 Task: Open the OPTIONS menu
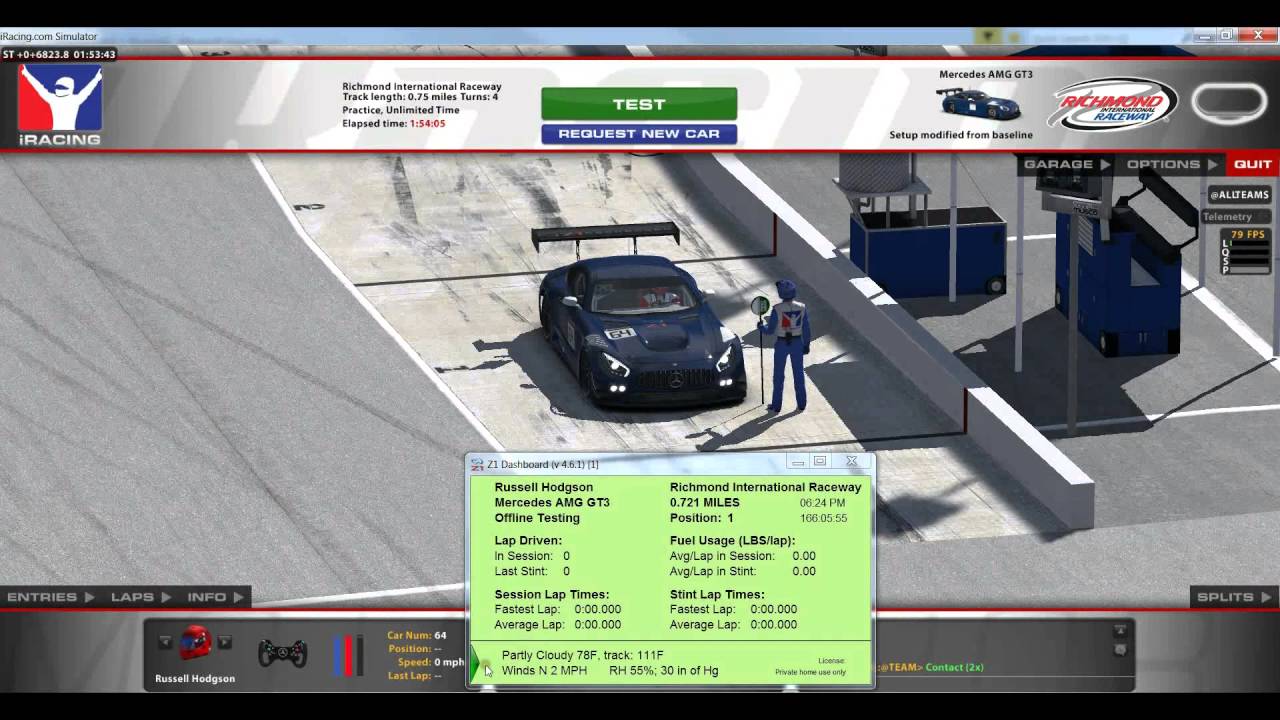pos(1172,164)
